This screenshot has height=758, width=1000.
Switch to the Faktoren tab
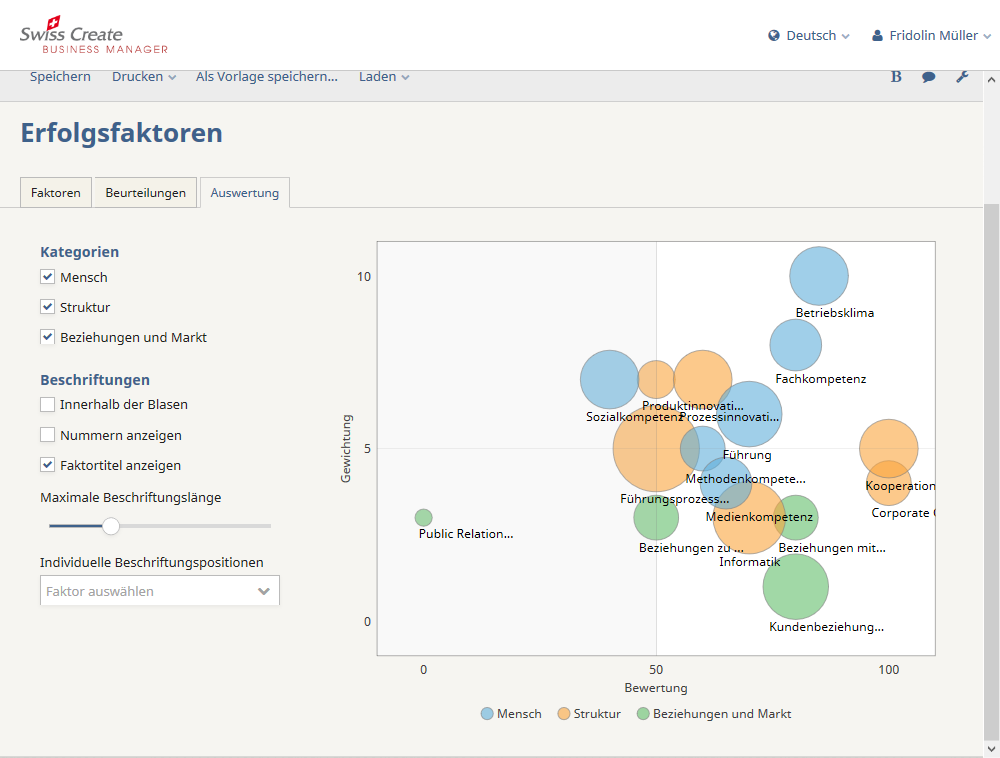pyautogui.click(x=56, y=193)
